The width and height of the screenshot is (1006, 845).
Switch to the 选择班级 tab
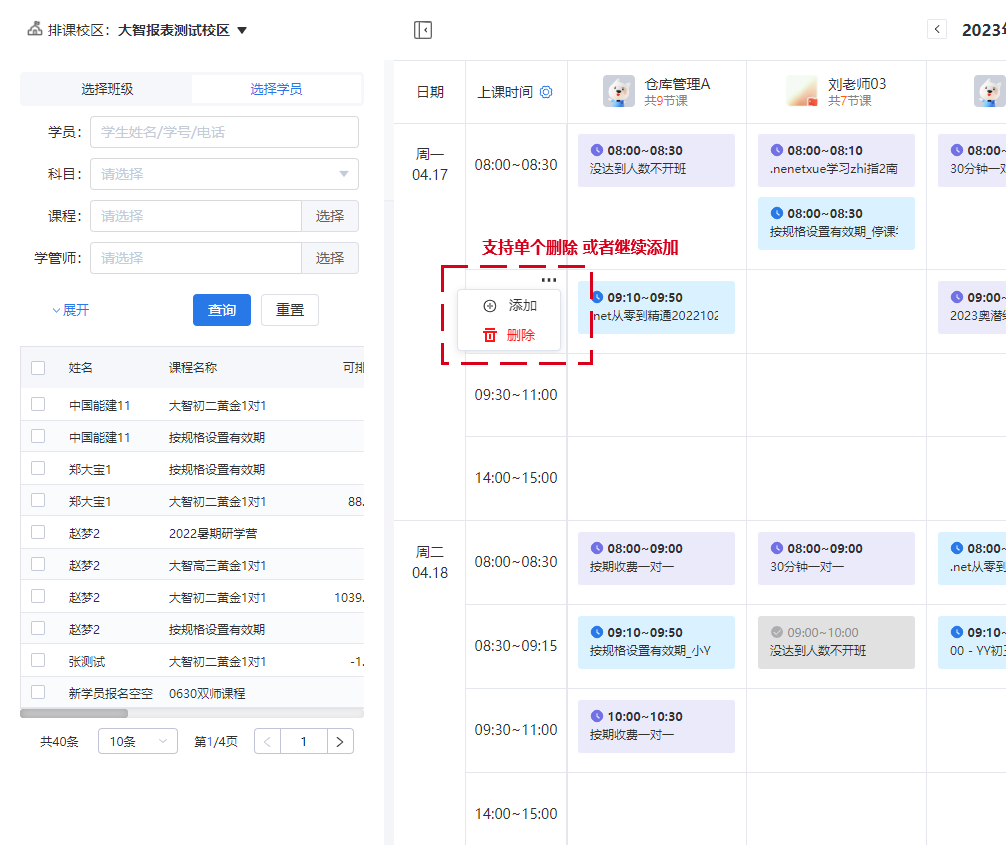click(x=107, y=89)
